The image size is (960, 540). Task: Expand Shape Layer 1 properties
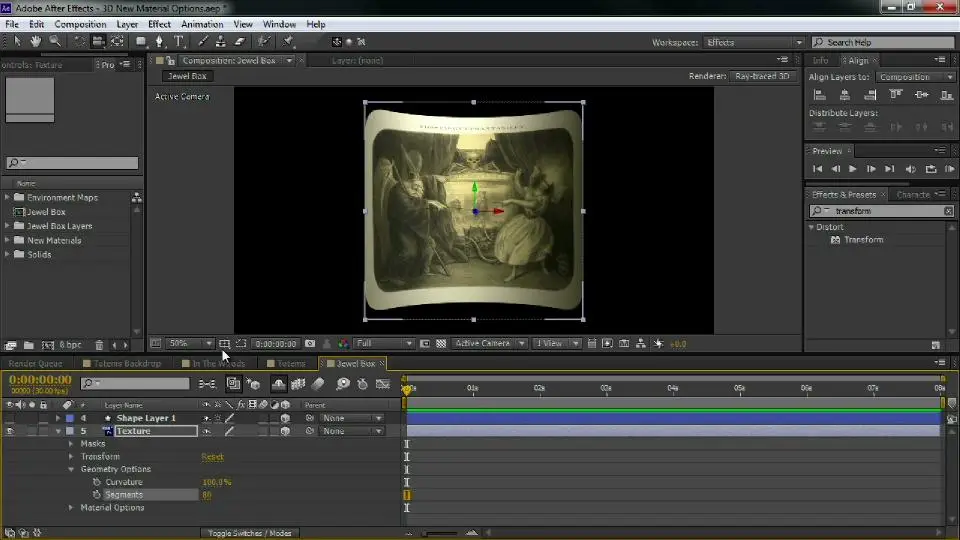(x=58, y=418)
